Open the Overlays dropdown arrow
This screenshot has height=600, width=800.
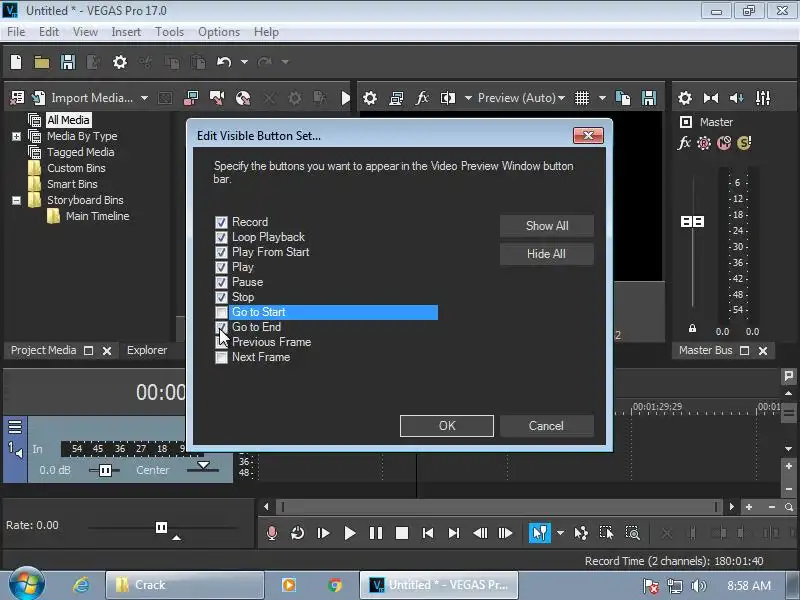click(602, 98)
